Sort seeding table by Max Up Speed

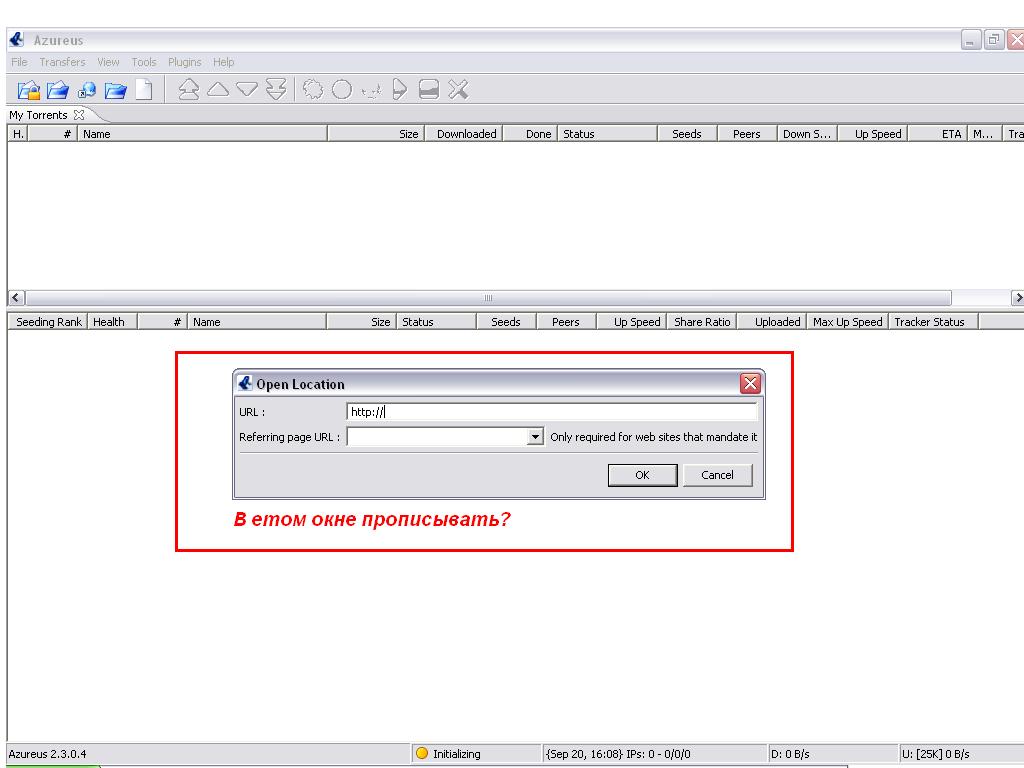click(848, 322)
